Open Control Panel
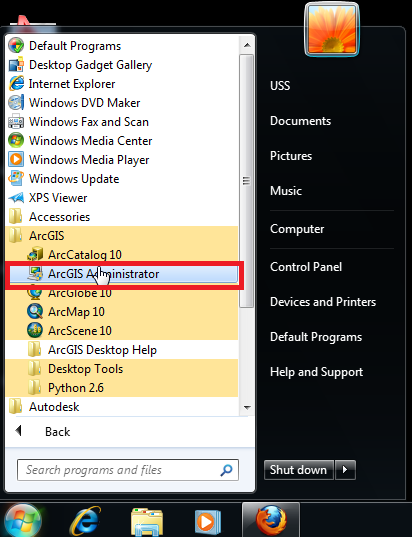 pyautogui.click(x=306, y=267)
